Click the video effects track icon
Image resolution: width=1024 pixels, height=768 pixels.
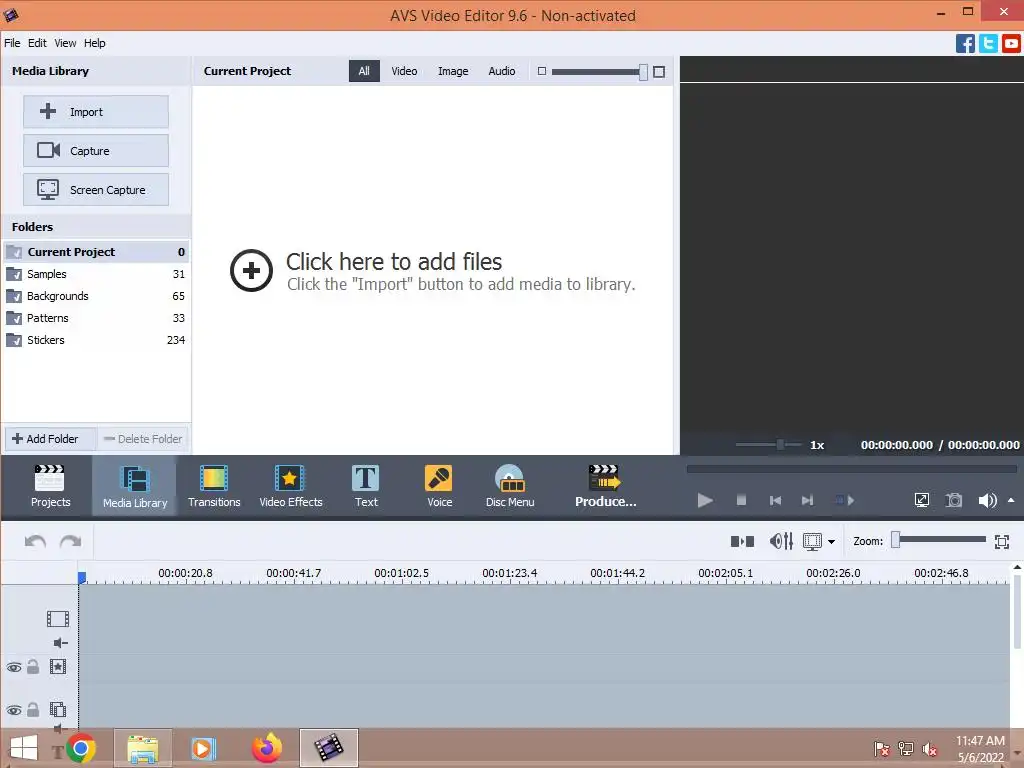coord(58,667)
